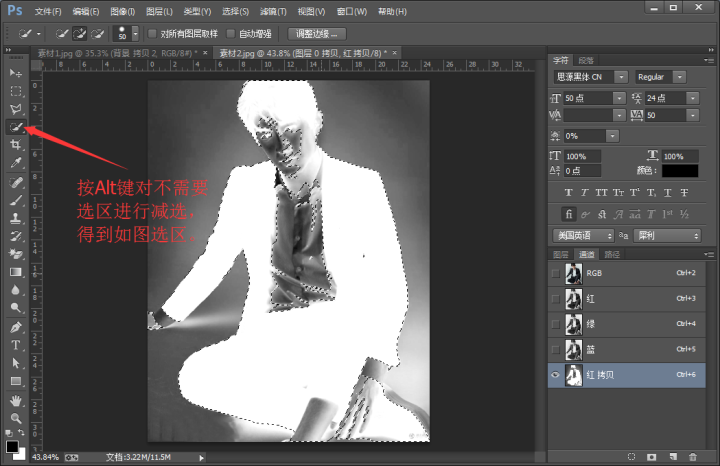Select the Move tool

16,73
